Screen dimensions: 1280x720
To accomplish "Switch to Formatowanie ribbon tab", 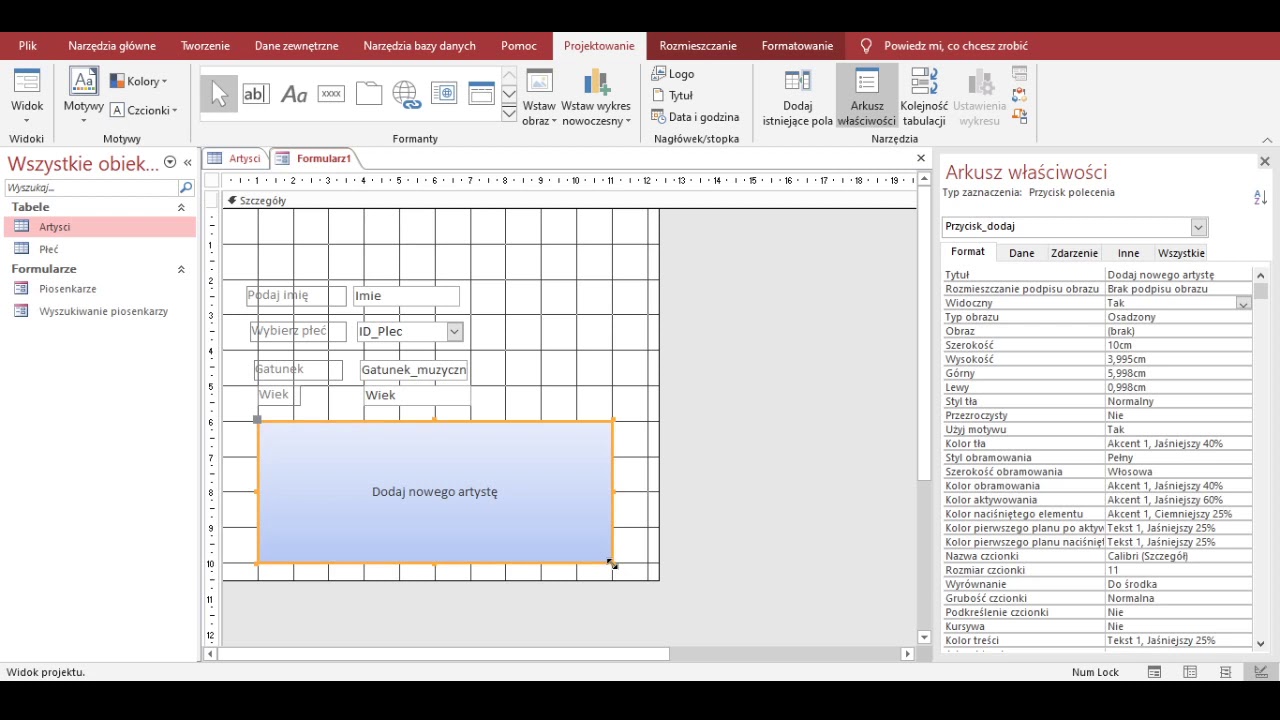I will [x=797, y=46].
